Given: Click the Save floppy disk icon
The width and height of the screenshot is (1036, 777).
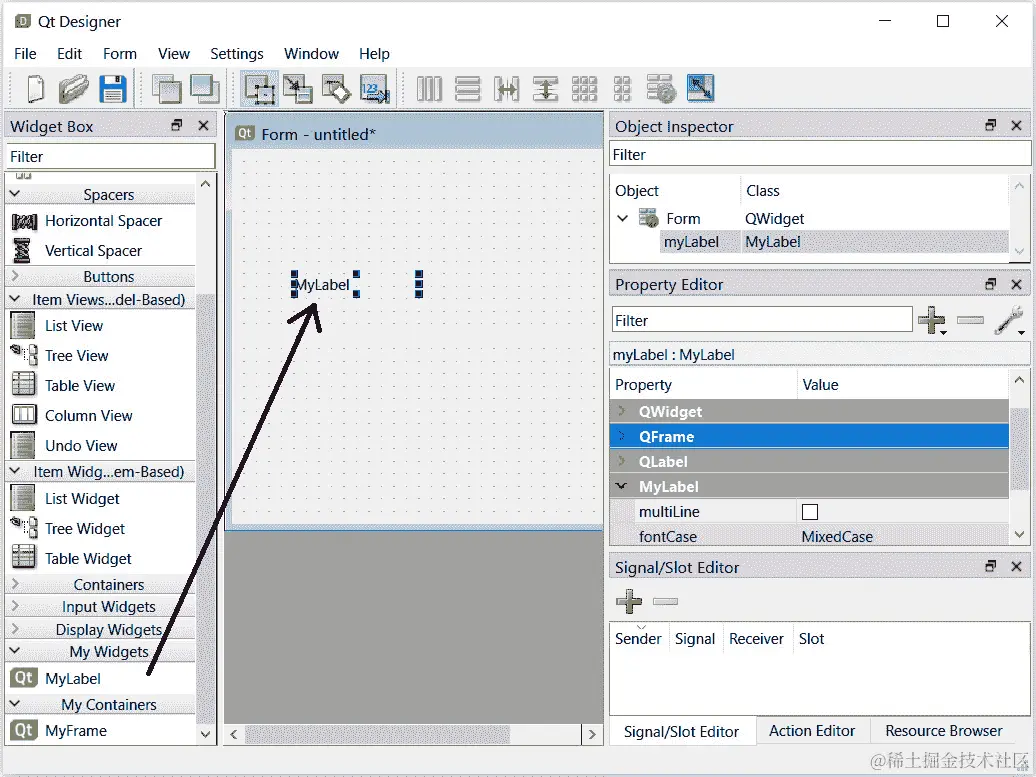Looking at the screenshot, I should 113,89.
